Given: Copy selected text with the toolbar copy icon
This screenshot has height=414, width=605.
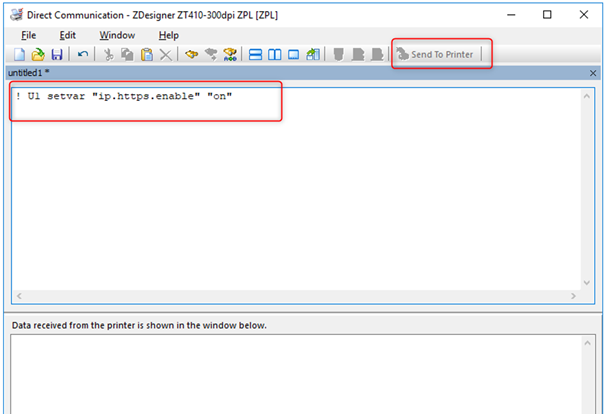Looking at the screenshot, I should click(127, 54).
